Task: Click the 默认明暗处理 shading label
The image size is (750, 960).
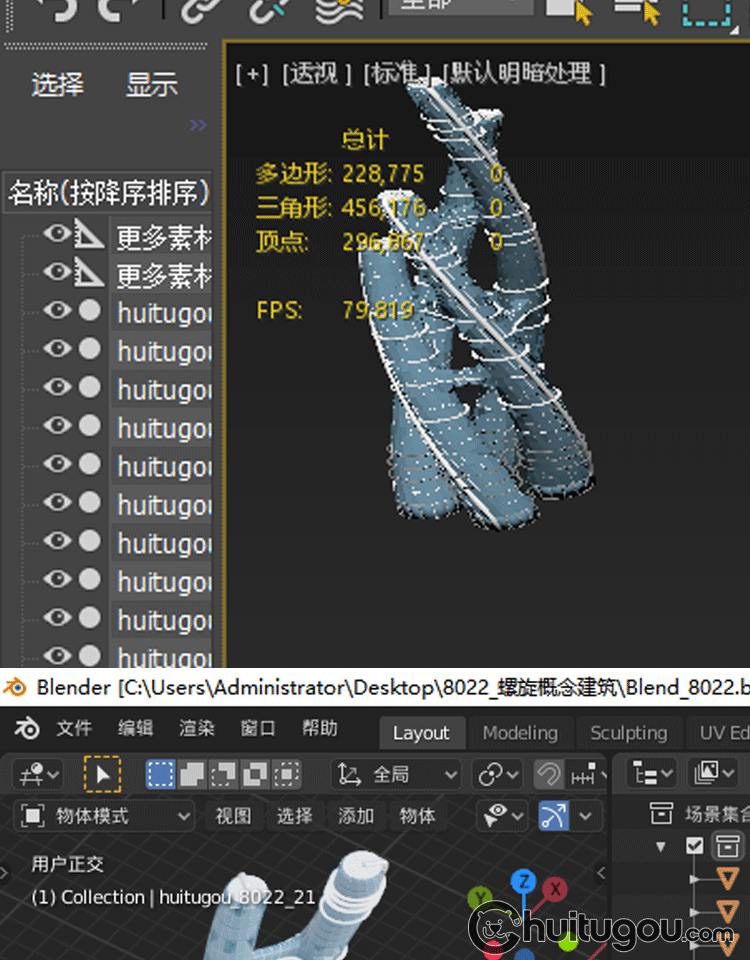Action: click(525, 74)
